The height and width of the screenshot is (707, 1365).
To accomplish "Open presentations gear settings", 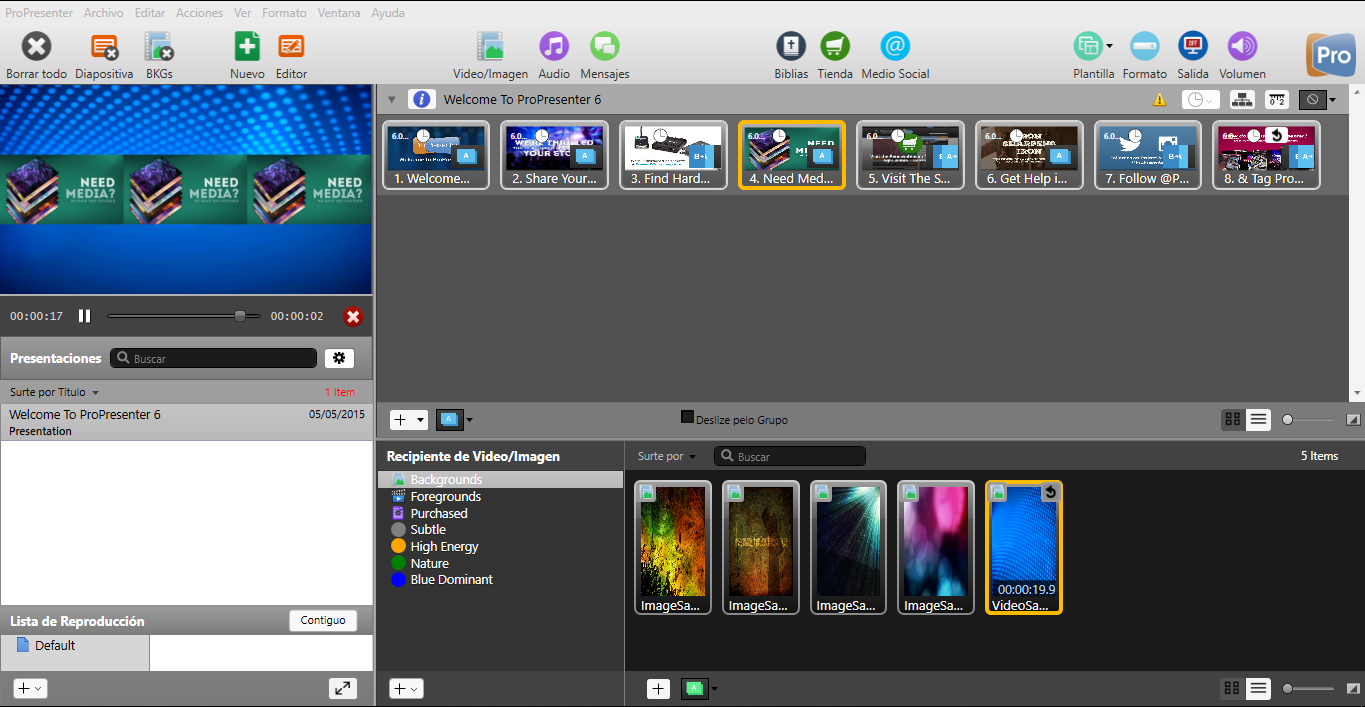I will point(339,358).
